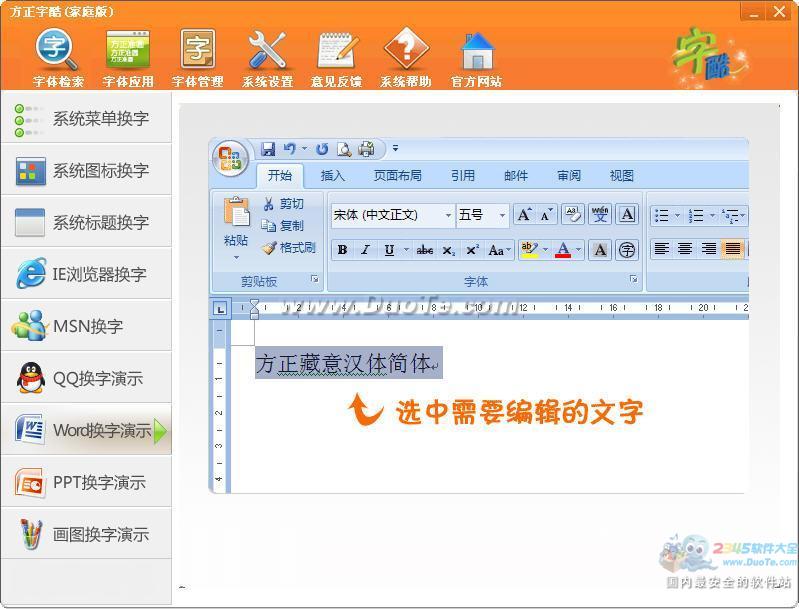Click the Quick Print printer icon
Viewport: 799px width, 609px height.
pyautogui.click(x=366, y=149)
